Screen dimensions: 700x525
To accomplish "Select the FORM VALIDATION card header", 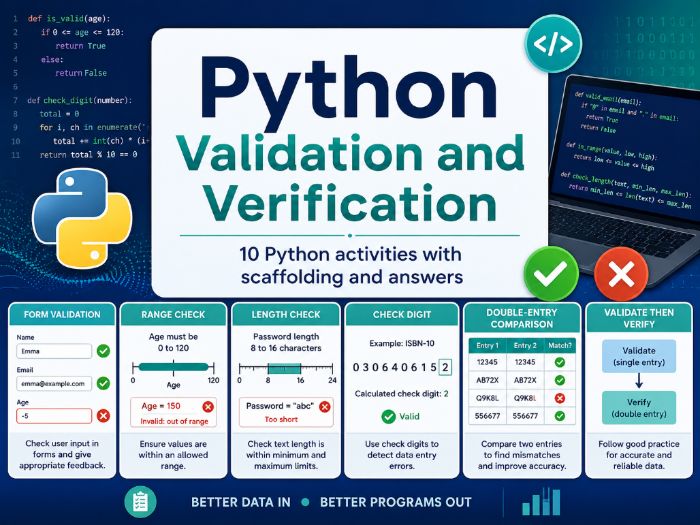I will click(62, 314).
